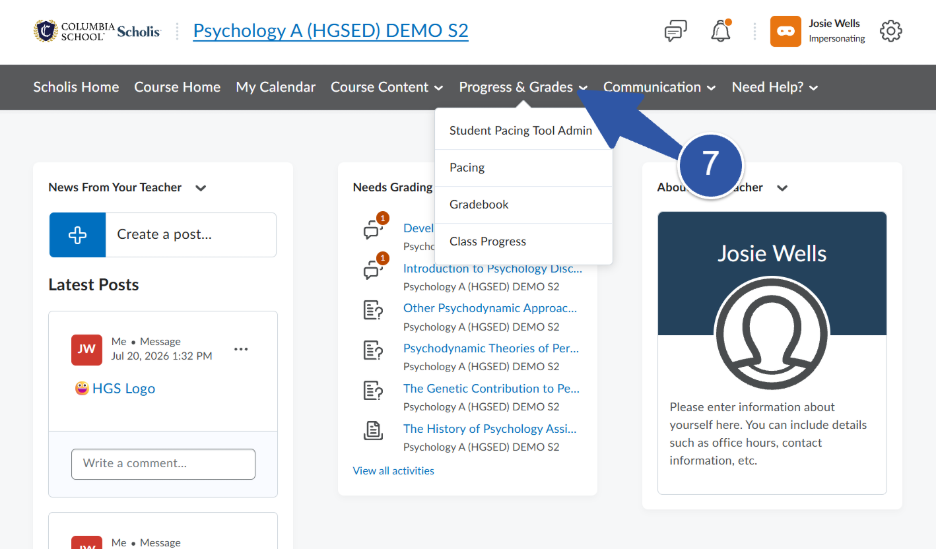The image size is (936, 549).
Task: Open Introduction to Psychology Disc... link
Action: click(x=492, y=269)
